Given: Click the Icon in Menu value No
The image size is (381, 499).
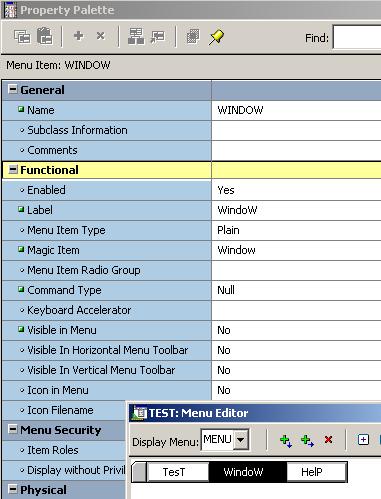Looking at the screenshot, I should [224, 390].
